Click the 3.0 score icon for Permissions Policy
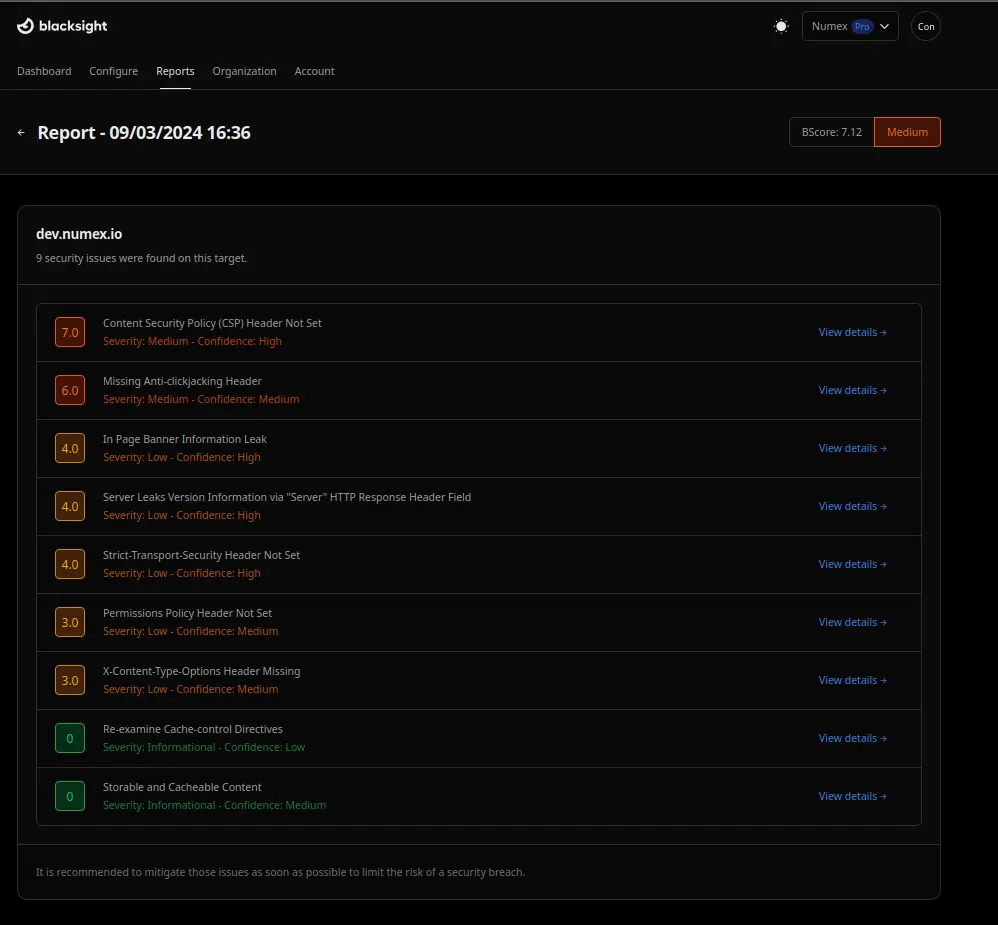Viewport: 998px width, 925px height. click(x=70, y=622)
